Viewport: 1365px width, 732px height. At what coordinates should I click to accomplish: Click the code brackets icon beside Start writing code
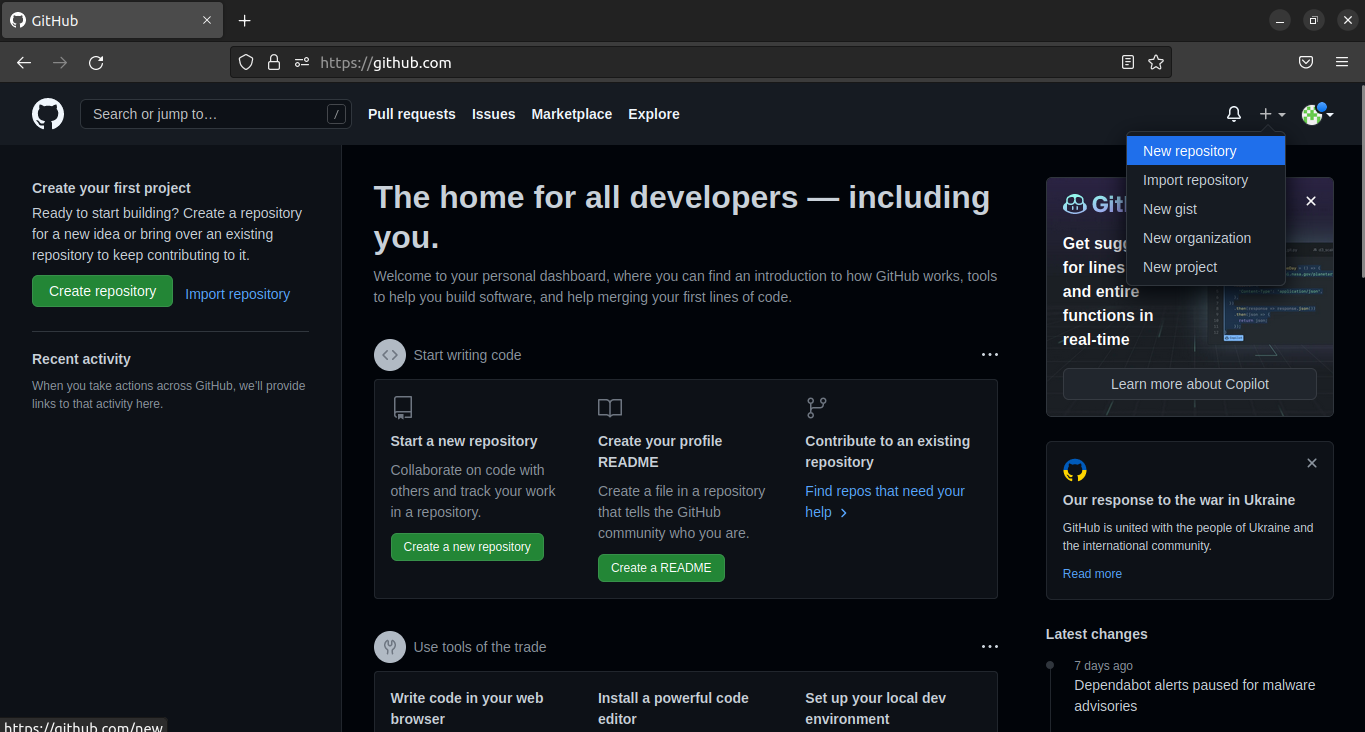[390, 355]
